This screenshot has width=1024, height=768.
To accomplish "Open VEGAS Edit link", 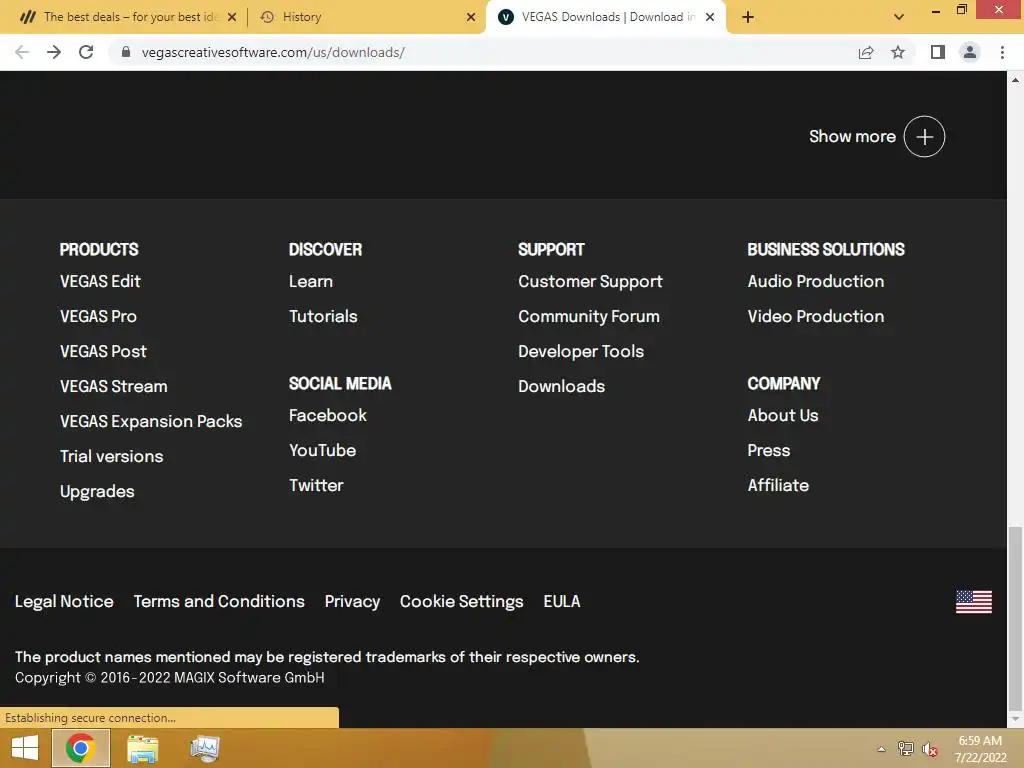I will coord(100,281).
